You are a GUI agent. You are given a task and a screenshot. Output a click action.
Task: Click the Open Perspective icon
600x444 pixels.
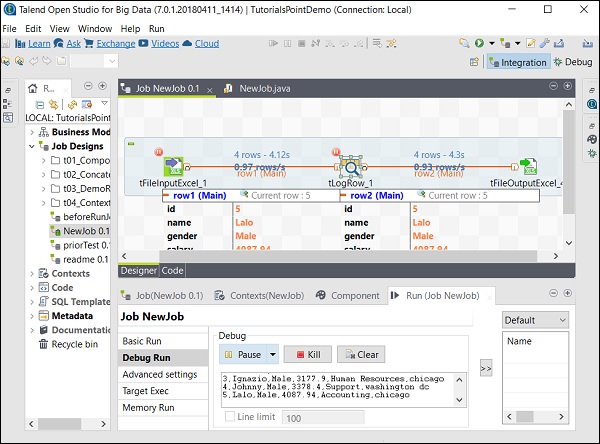pyautogui.click(x=474, y=62)
